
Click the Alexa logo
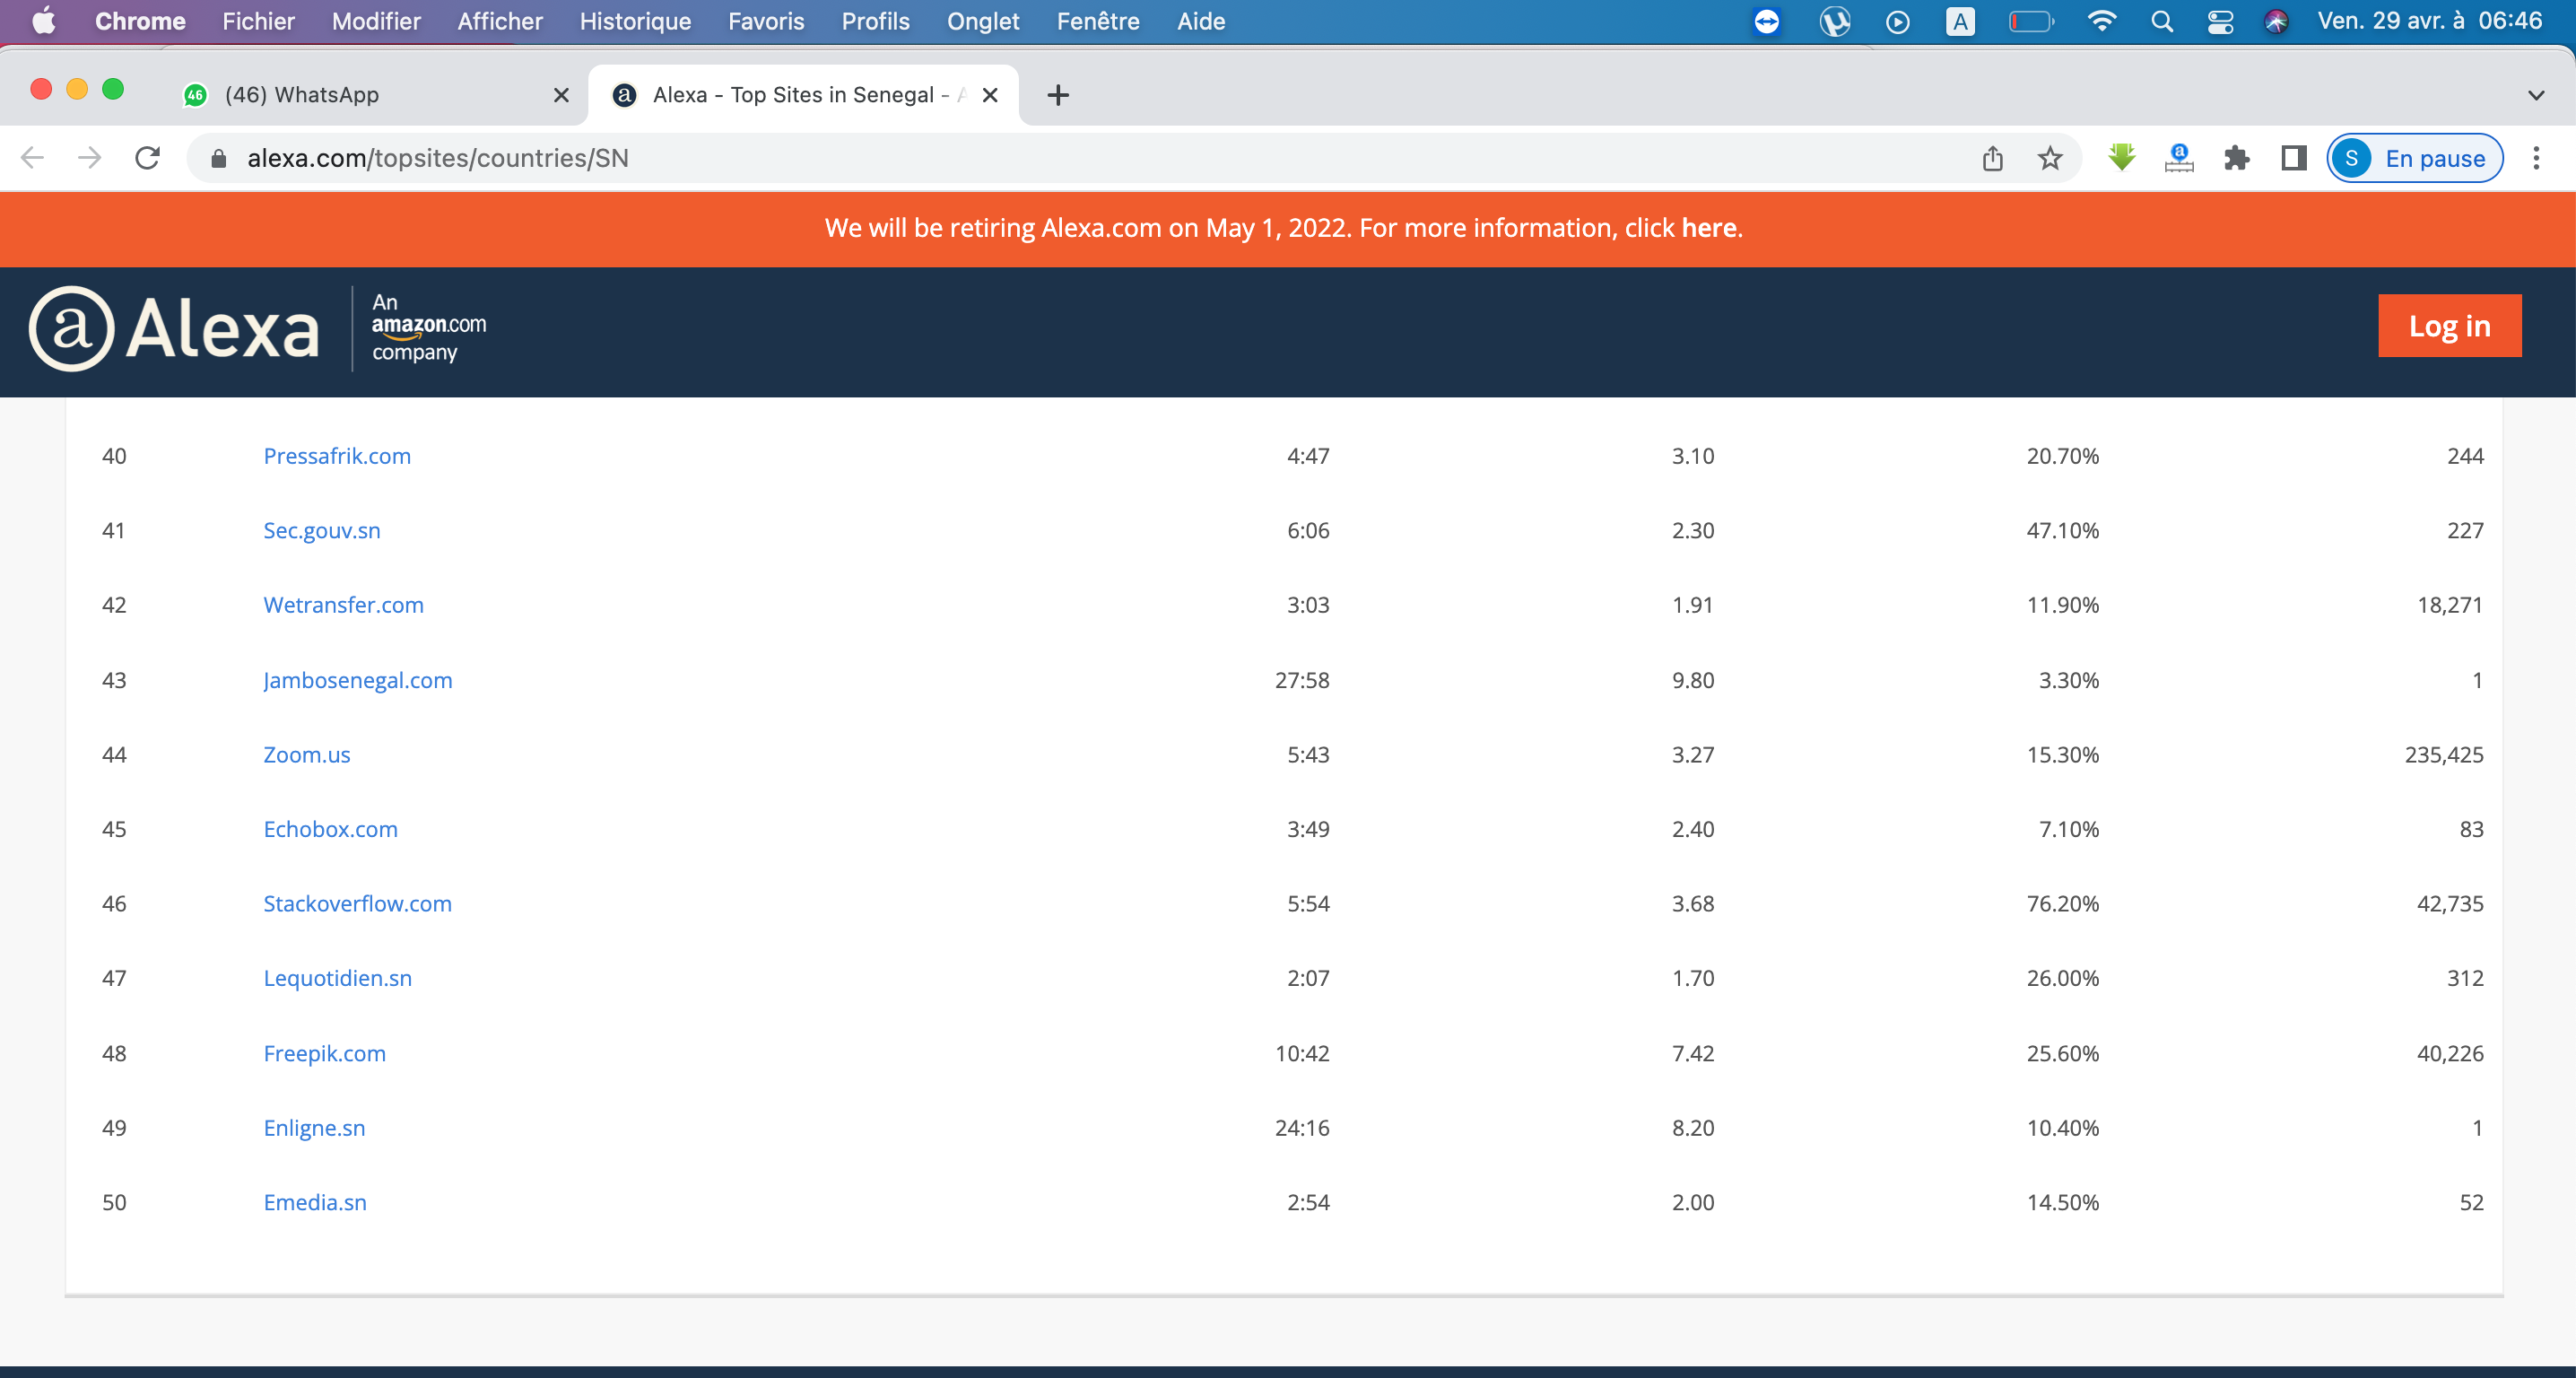[x=175, y=328]
